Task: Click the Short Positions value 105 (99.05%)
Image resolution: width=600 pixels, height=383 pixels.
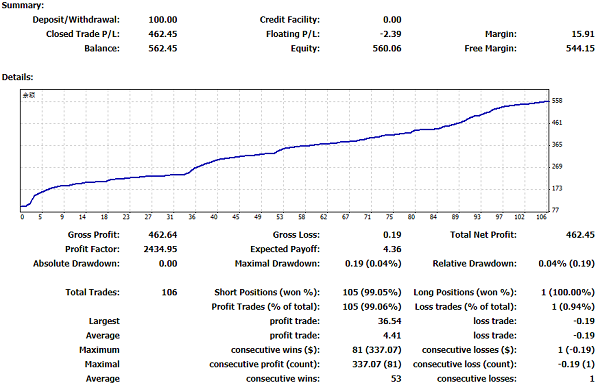Action: [372, 292]
